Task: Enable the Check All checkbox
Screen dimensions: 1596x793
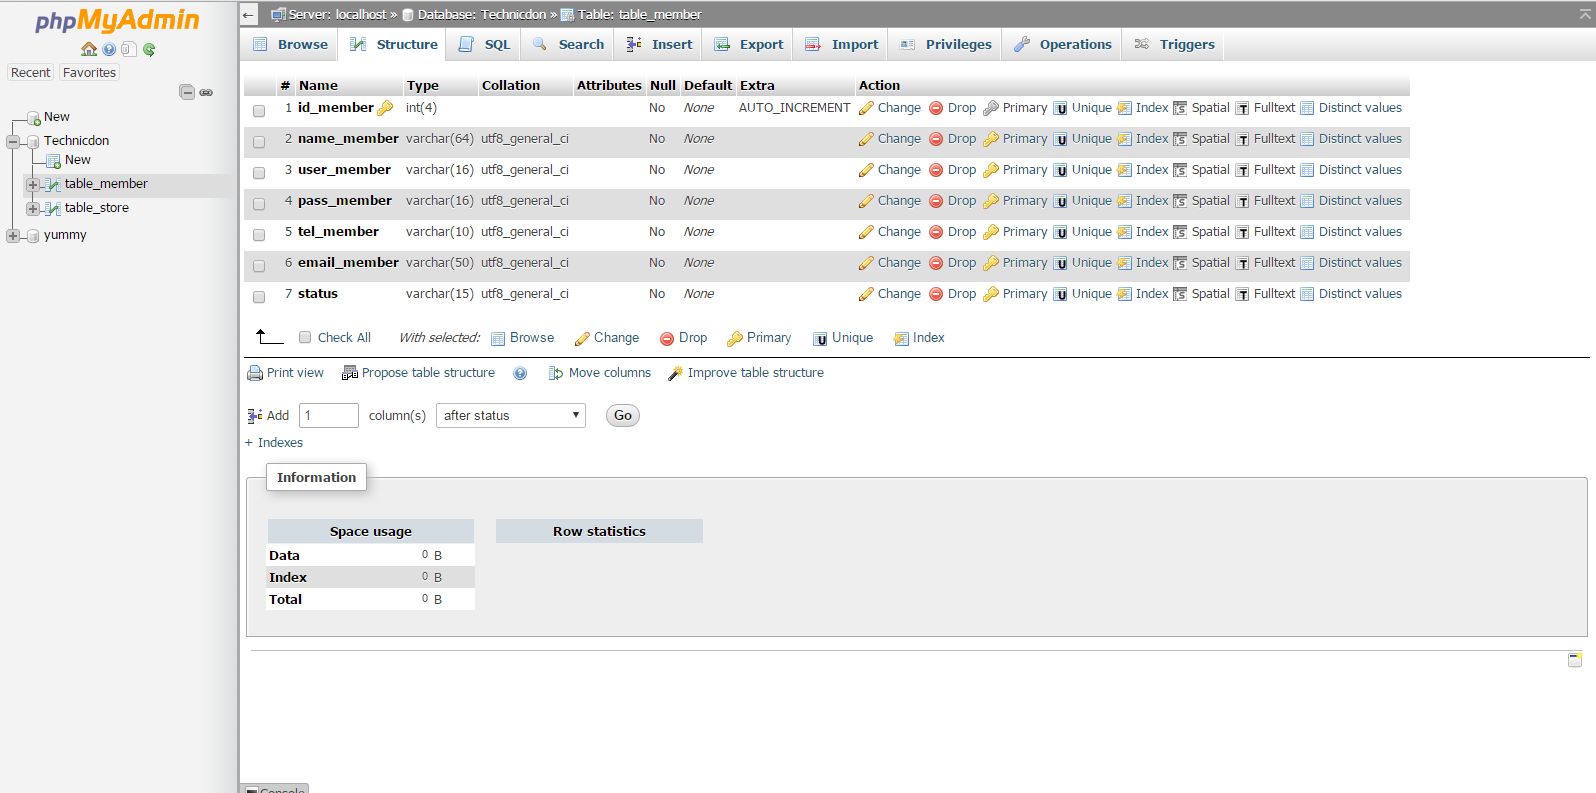Action: click(x=305, y=337)
